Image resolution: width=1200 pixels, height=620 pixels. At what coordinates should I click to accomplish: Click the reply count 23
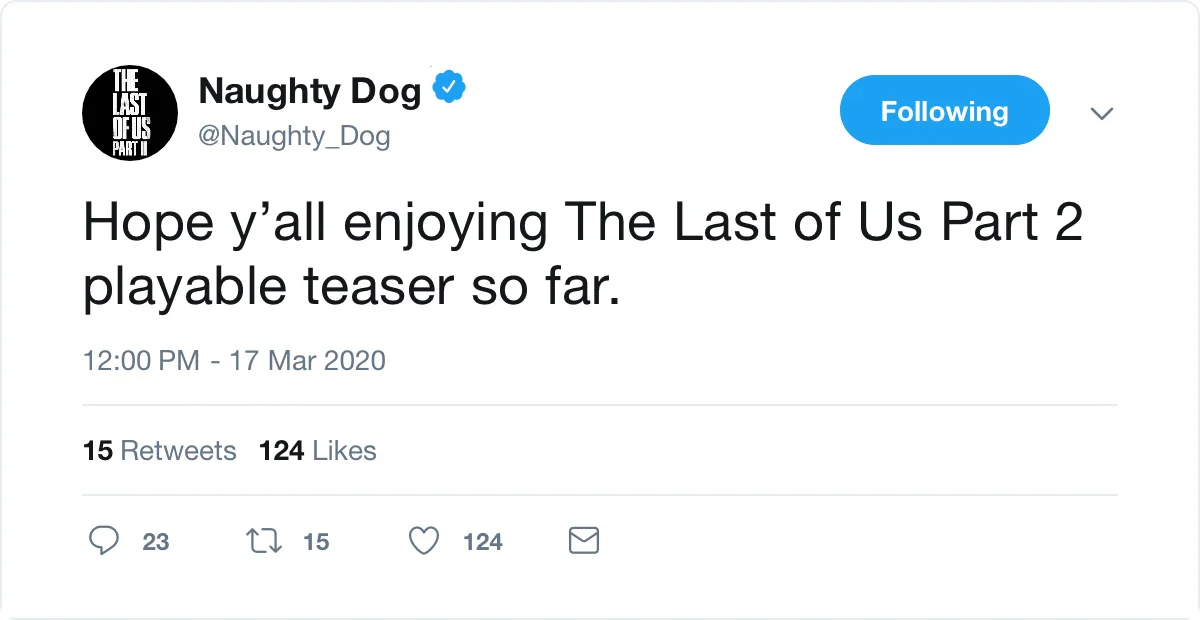[156, 542]
